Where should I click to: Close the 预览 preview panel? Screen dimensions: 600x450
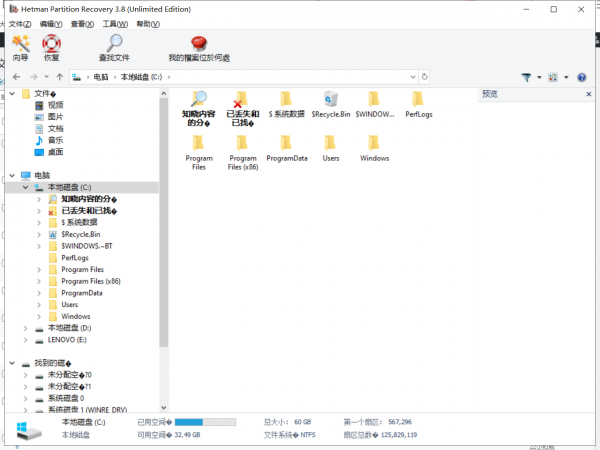[x=589, y=94]
